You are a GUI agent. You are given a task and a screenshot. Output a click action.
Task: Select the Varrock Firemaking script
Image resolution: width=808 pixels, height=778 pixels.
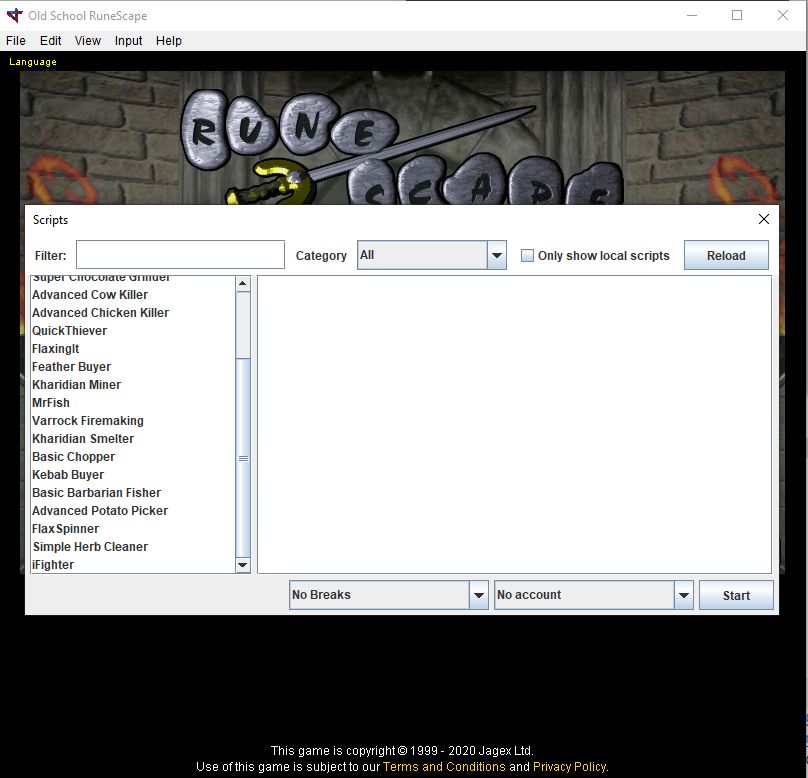point(87,420)
